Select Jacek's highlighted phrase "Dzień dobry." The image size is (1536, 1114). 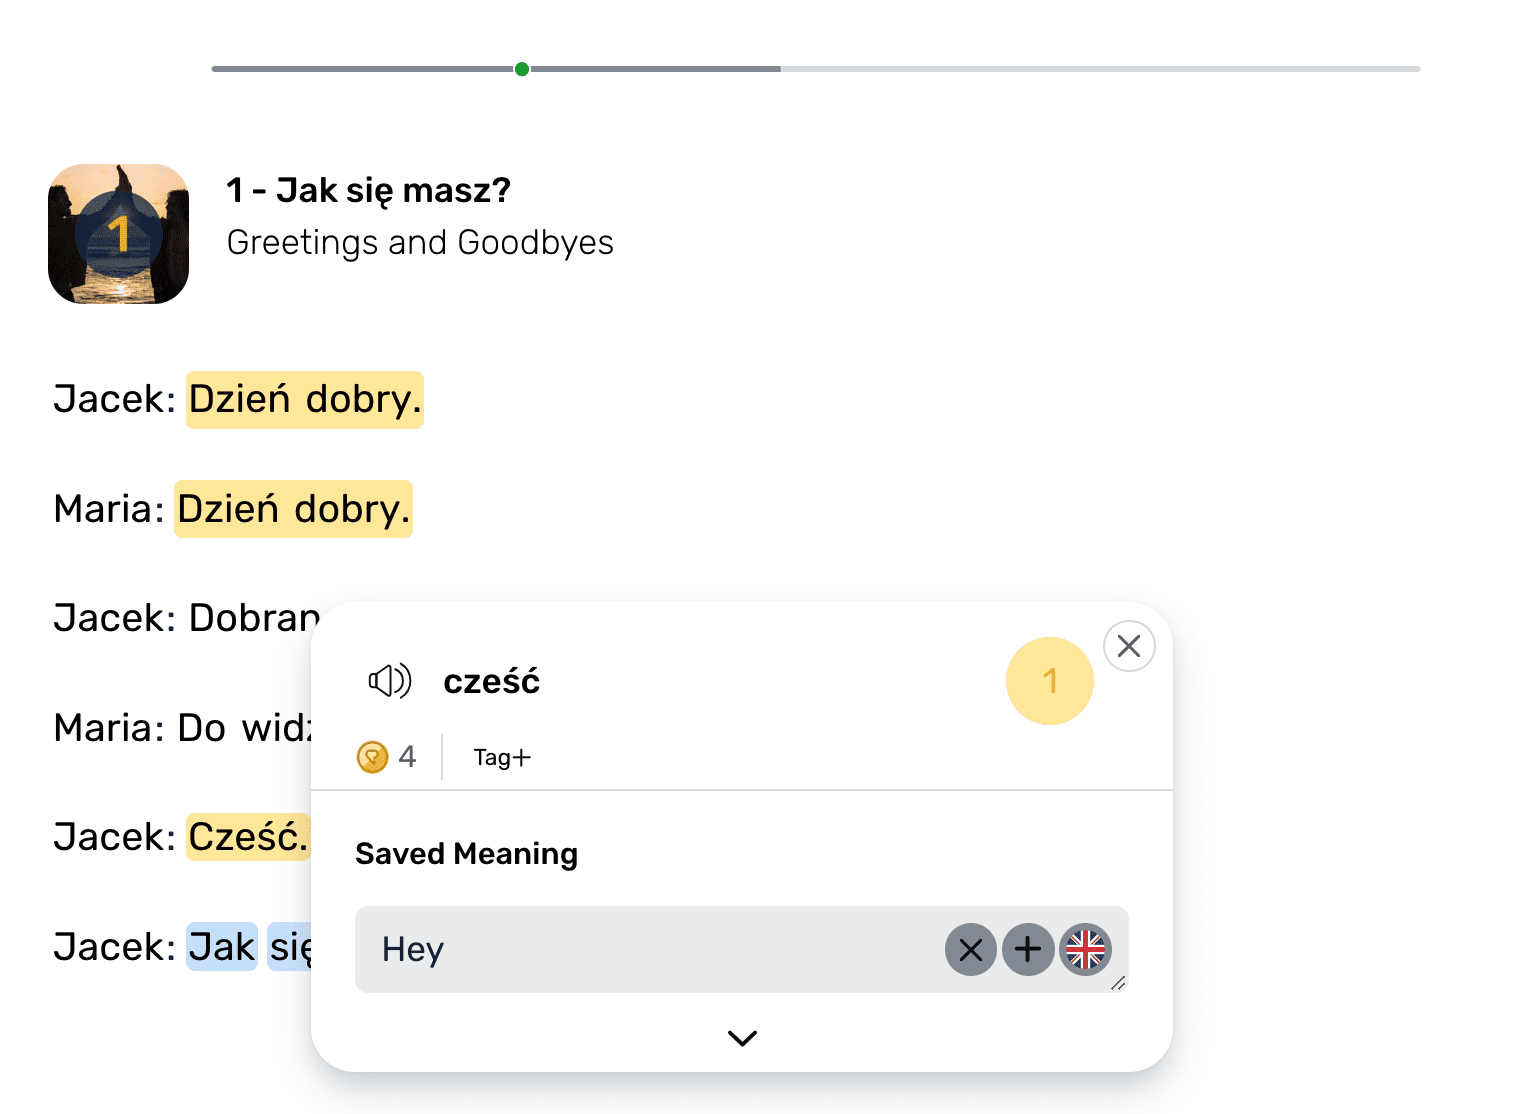pyautogui.click(x=303, y=399)
